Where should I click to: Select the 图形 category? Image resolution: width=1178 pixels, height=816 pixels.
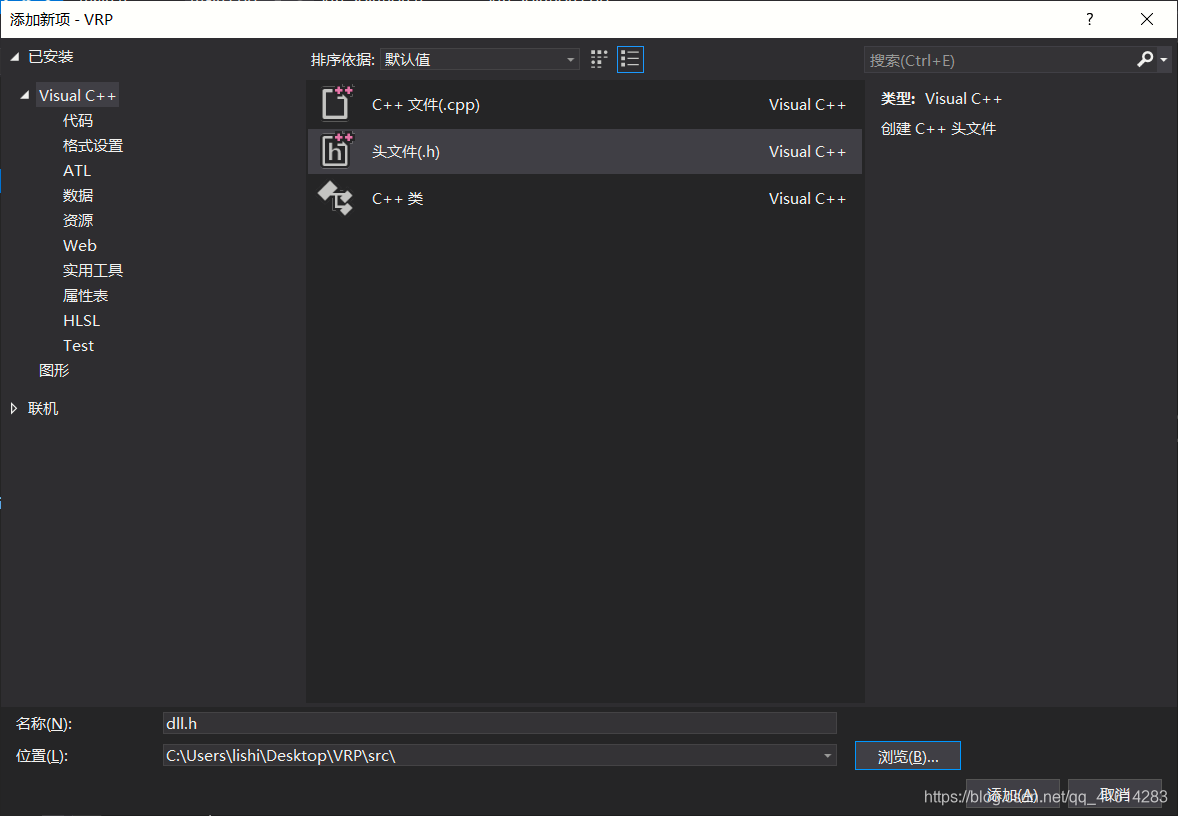click(x=54, y=370)
